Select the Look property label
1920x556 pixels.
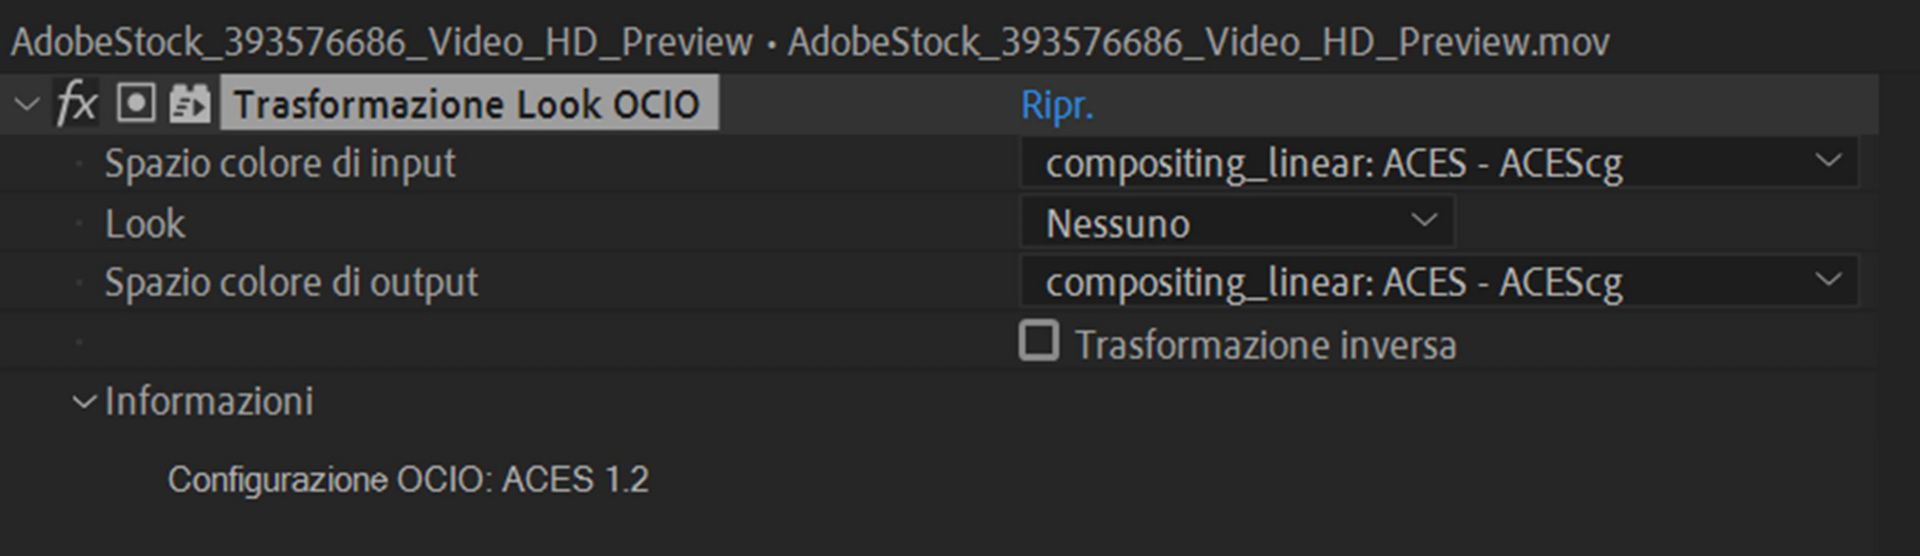coord(145,224)
